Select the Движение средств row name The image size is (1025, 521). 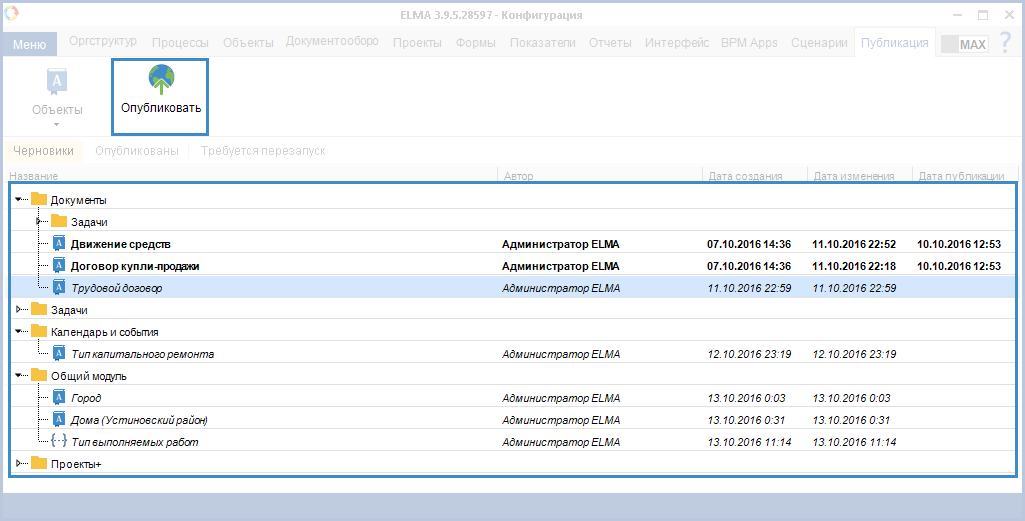[120, 244]
